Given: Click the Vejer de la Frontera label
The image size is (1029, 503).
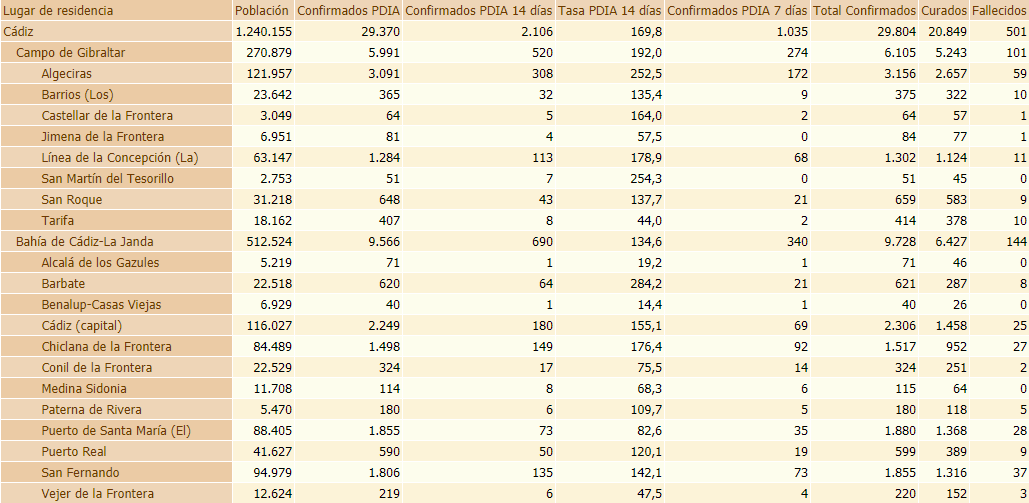Looking at the screenshot, I should click(98, 493).
